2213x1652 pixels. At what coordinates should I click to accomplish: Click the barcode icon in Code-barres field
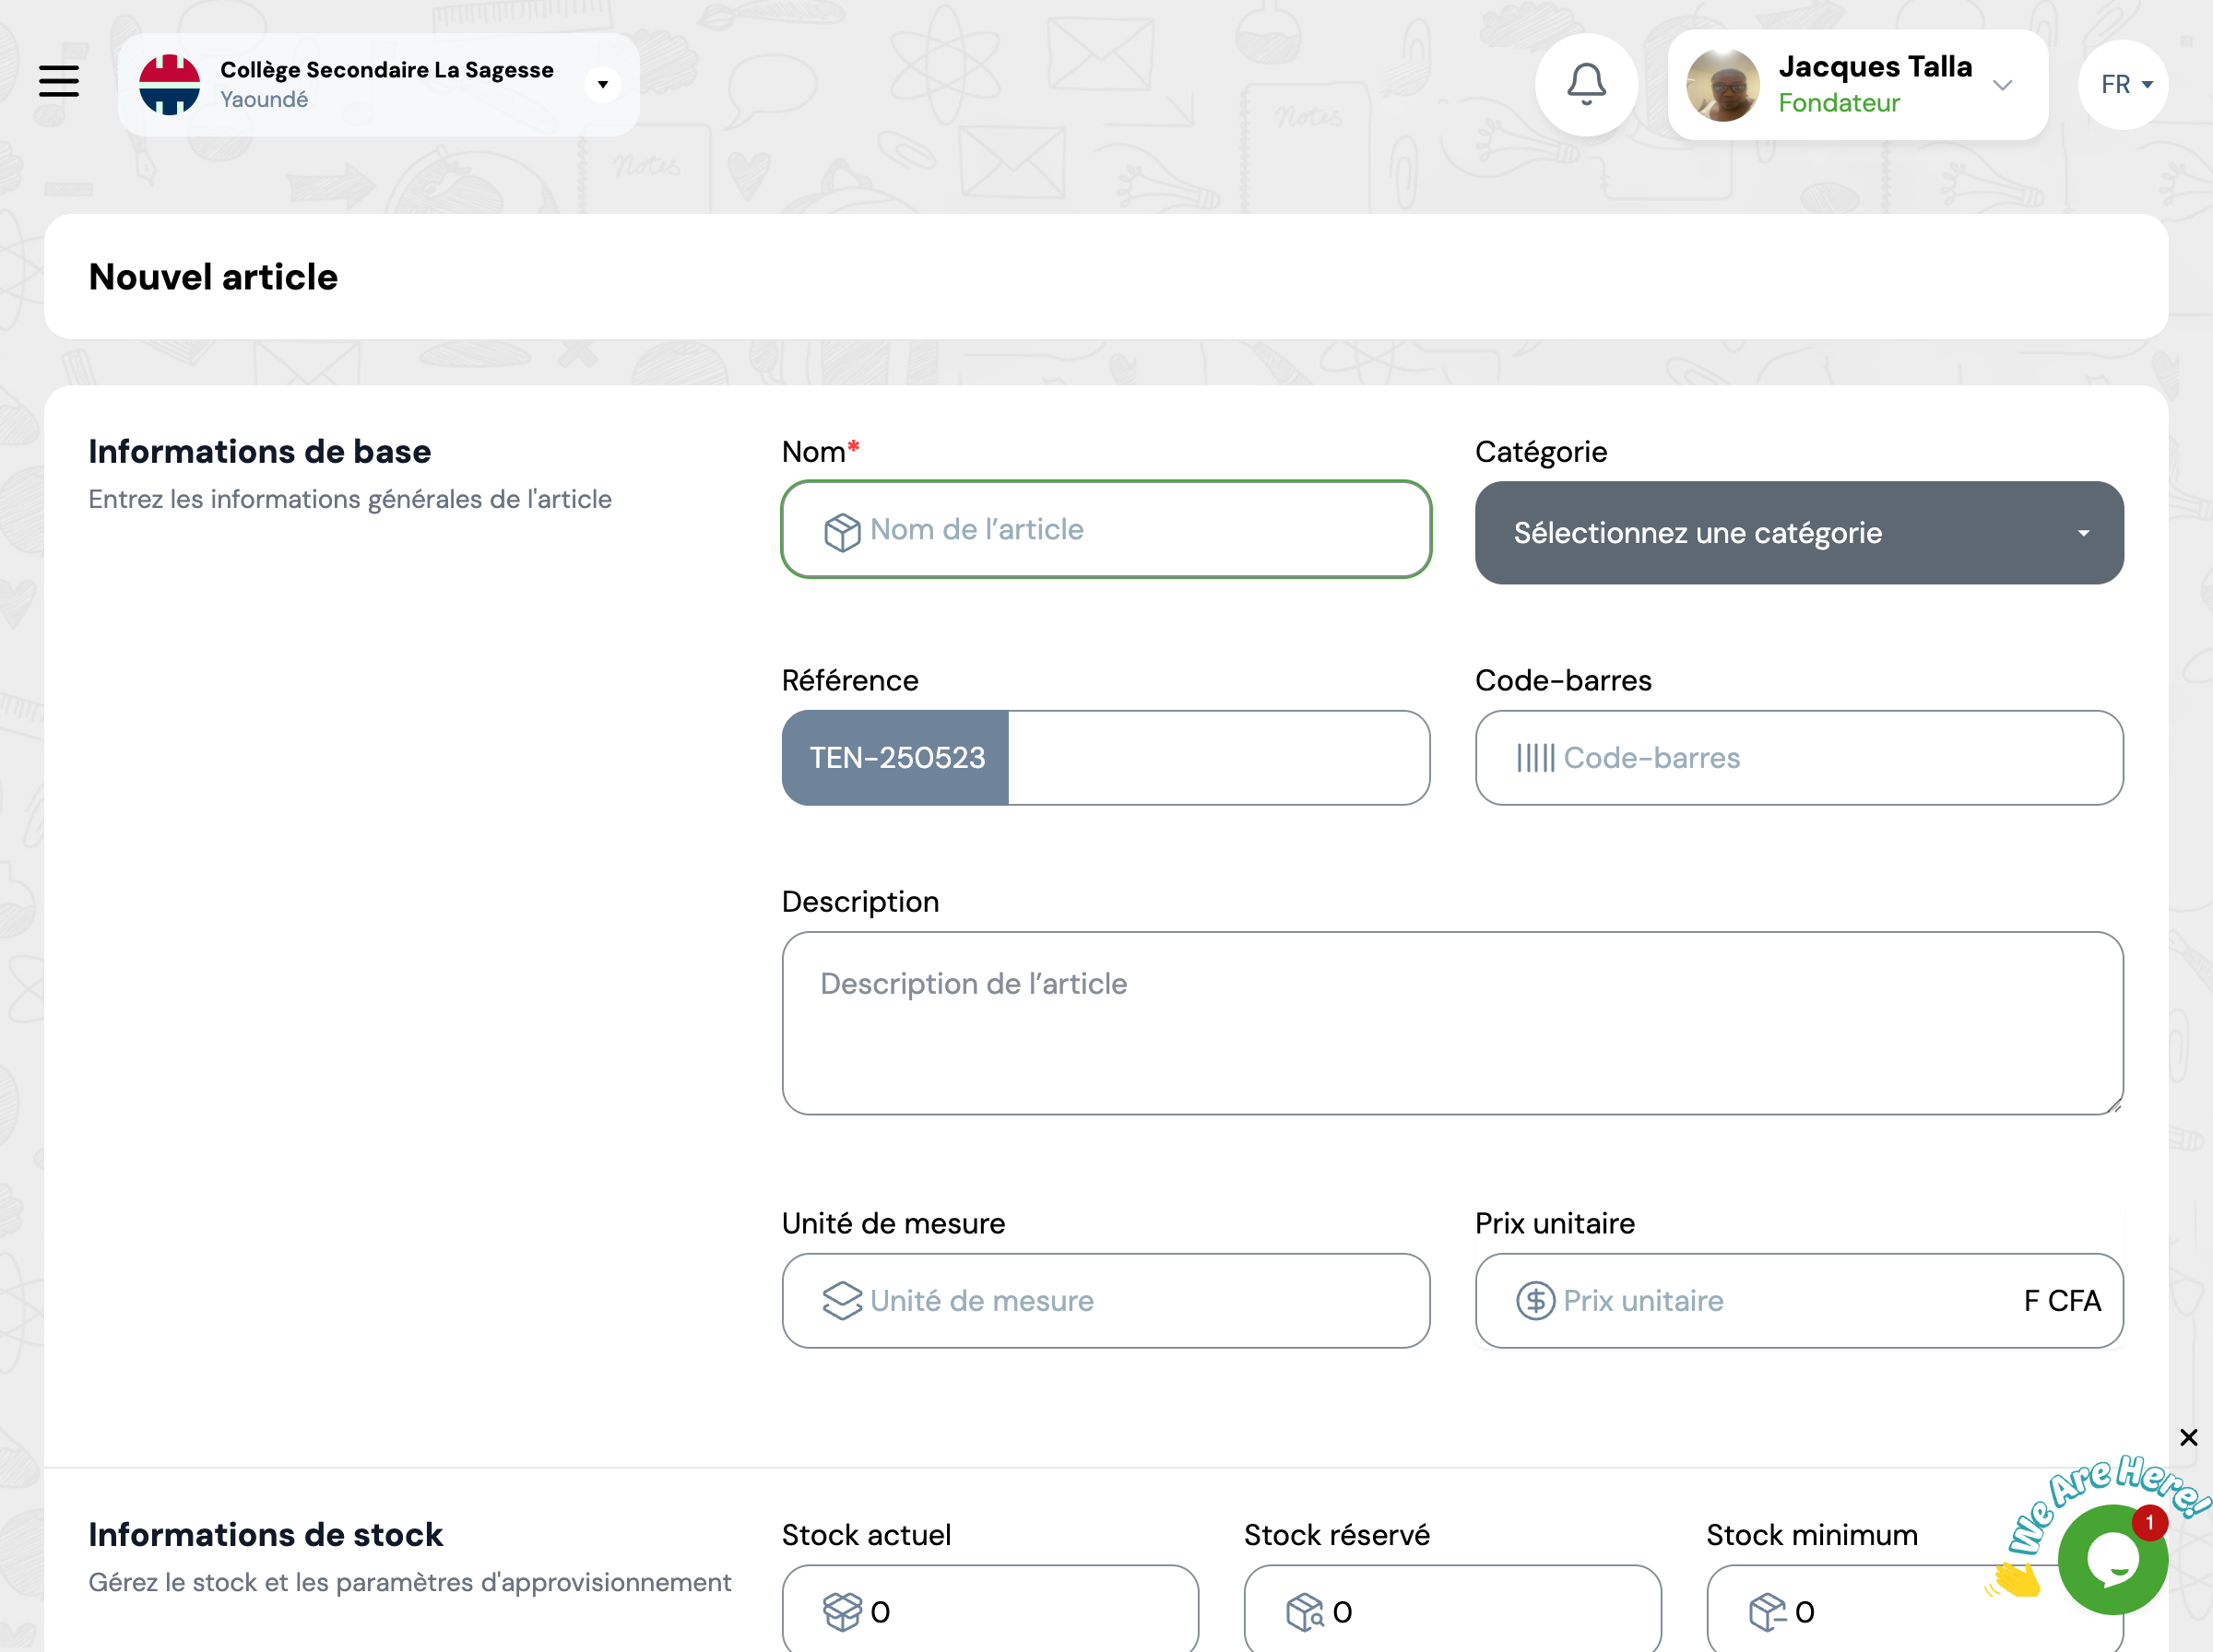point(1535,758)
